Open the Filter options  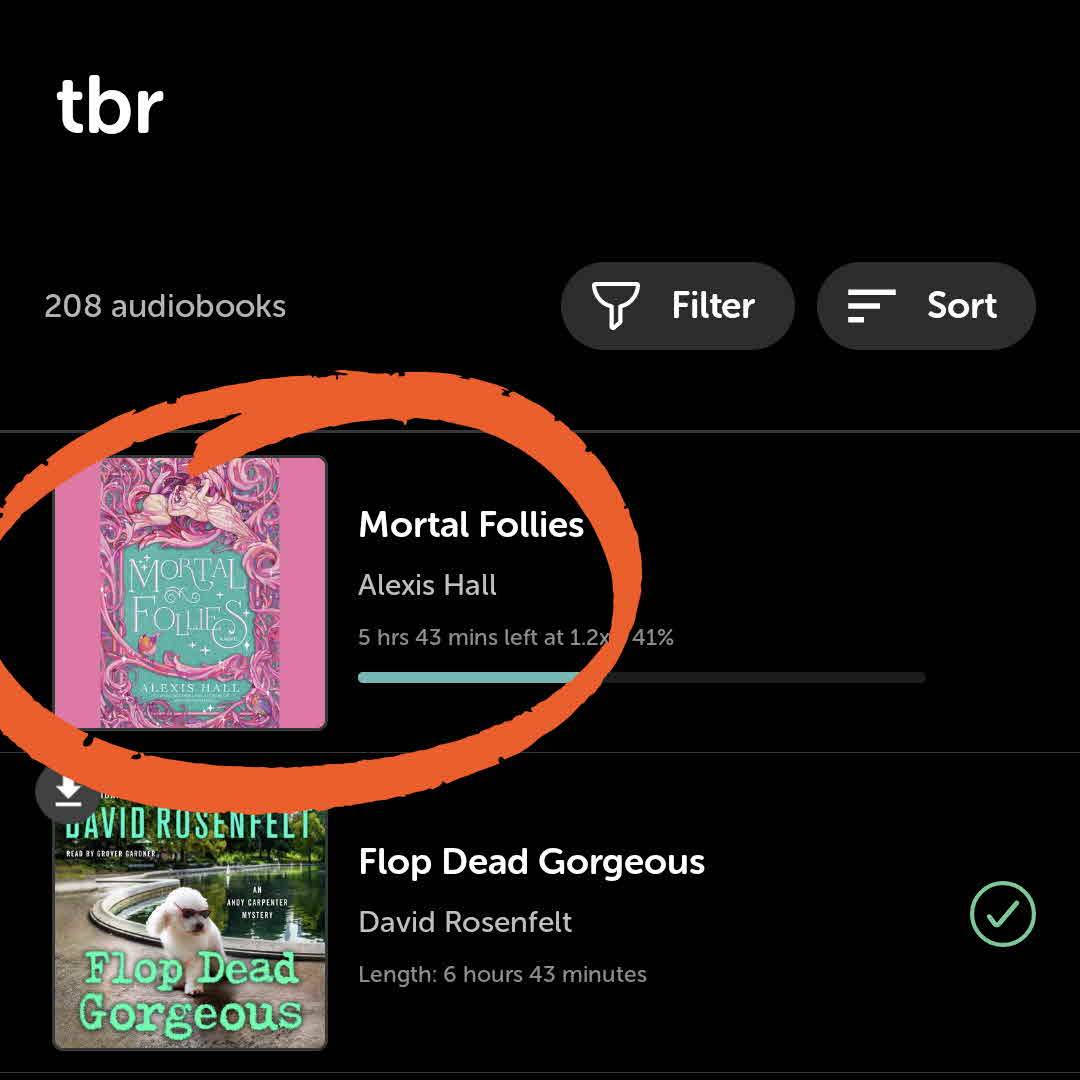tap(678, 306)
